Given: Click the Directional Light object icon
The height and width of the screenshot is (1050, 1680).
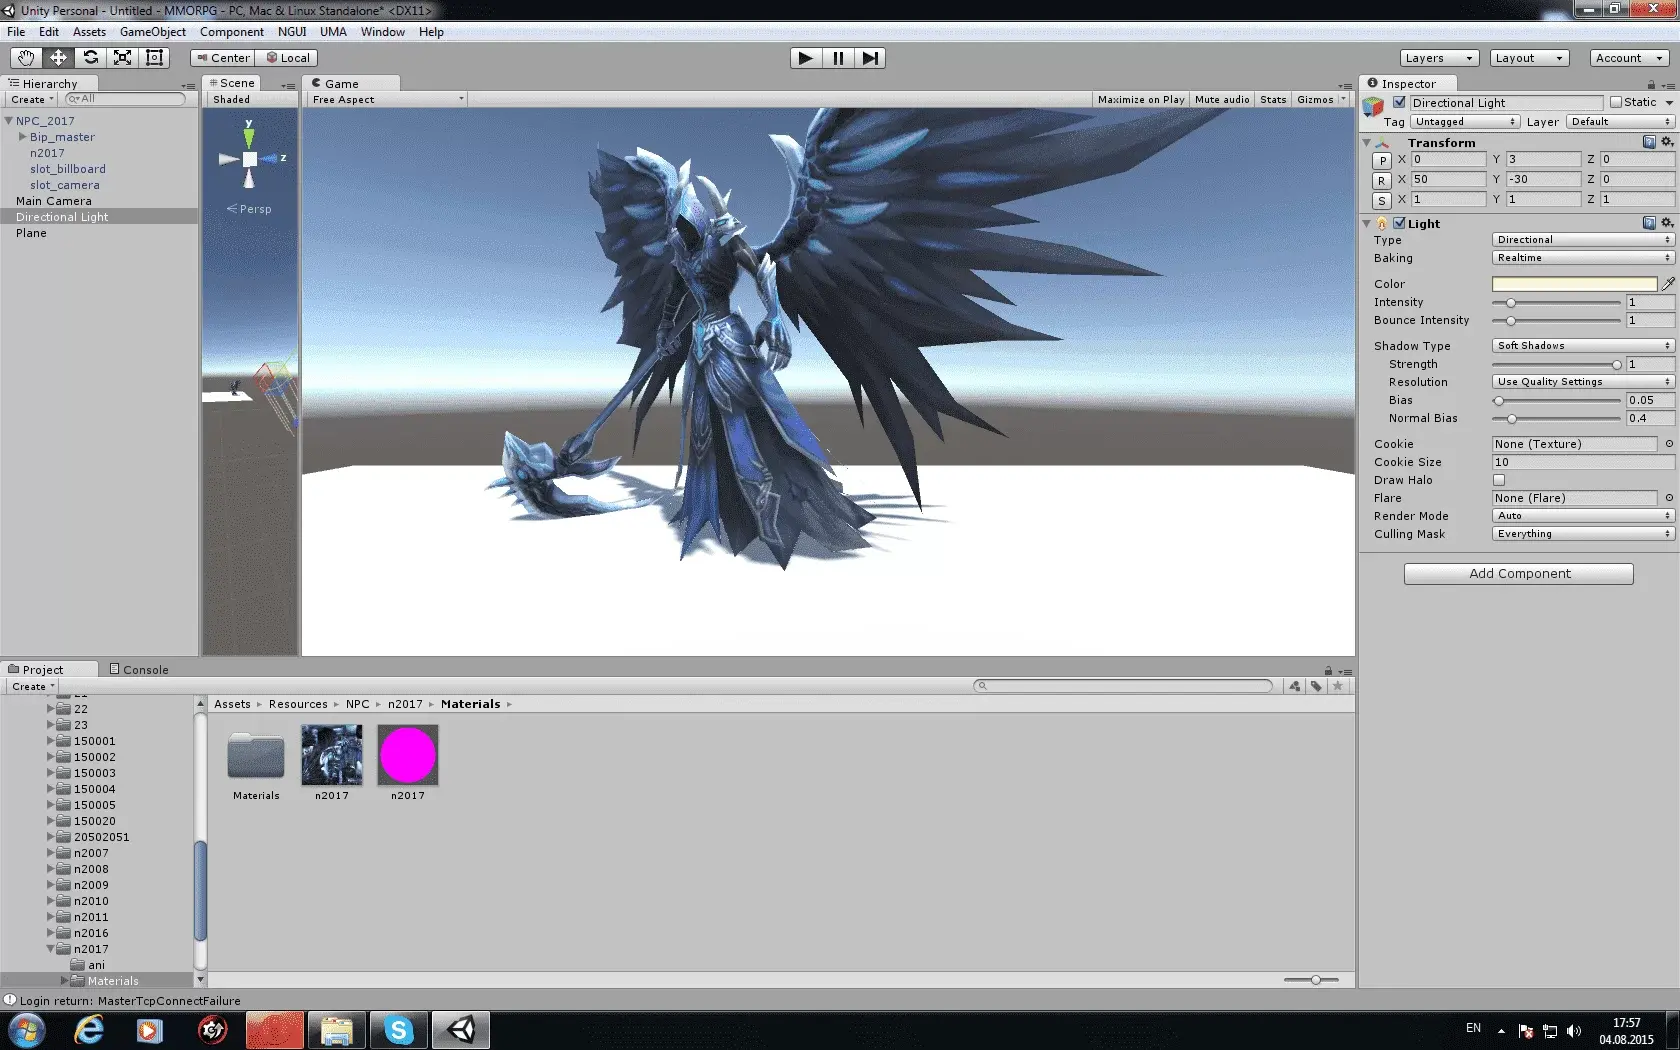Looking at the screenshot, I should (1373, 106).
